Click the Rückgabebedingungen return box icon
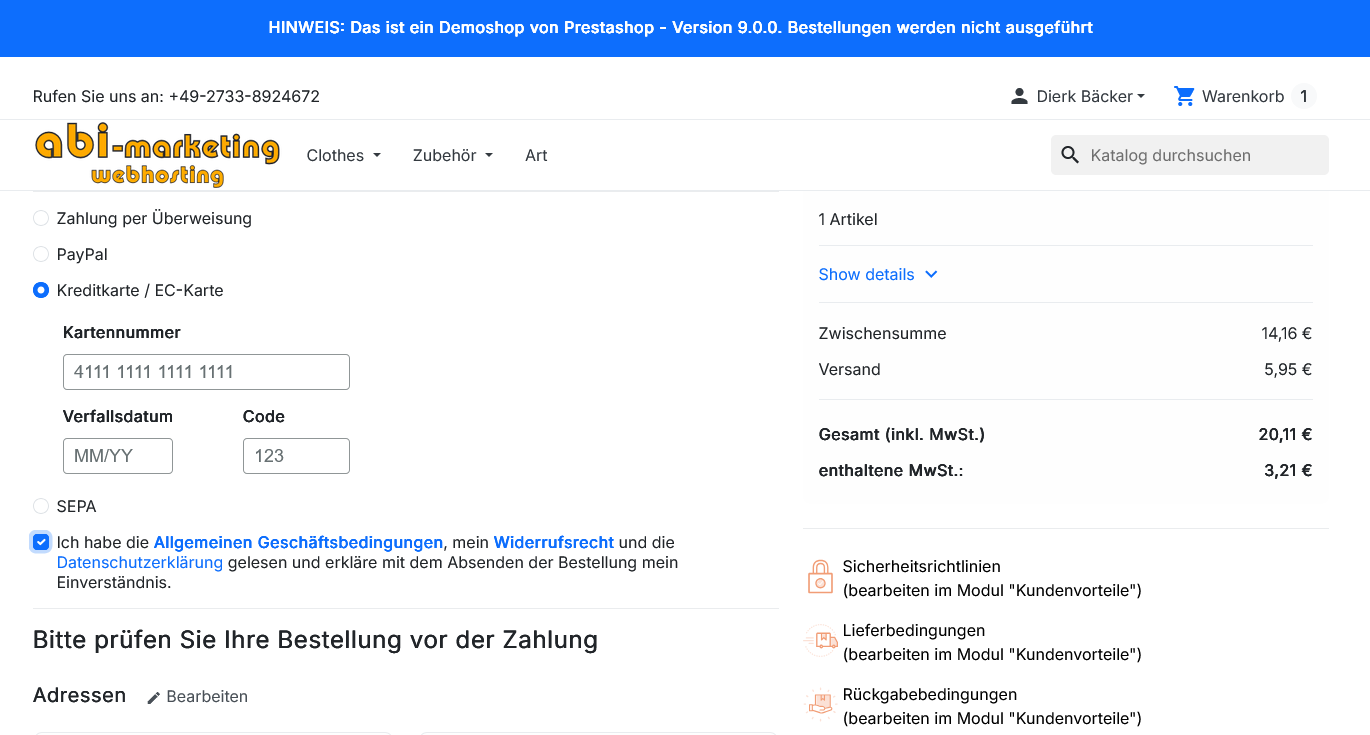This screenshot has width=1370, height=735. (820, 705)
